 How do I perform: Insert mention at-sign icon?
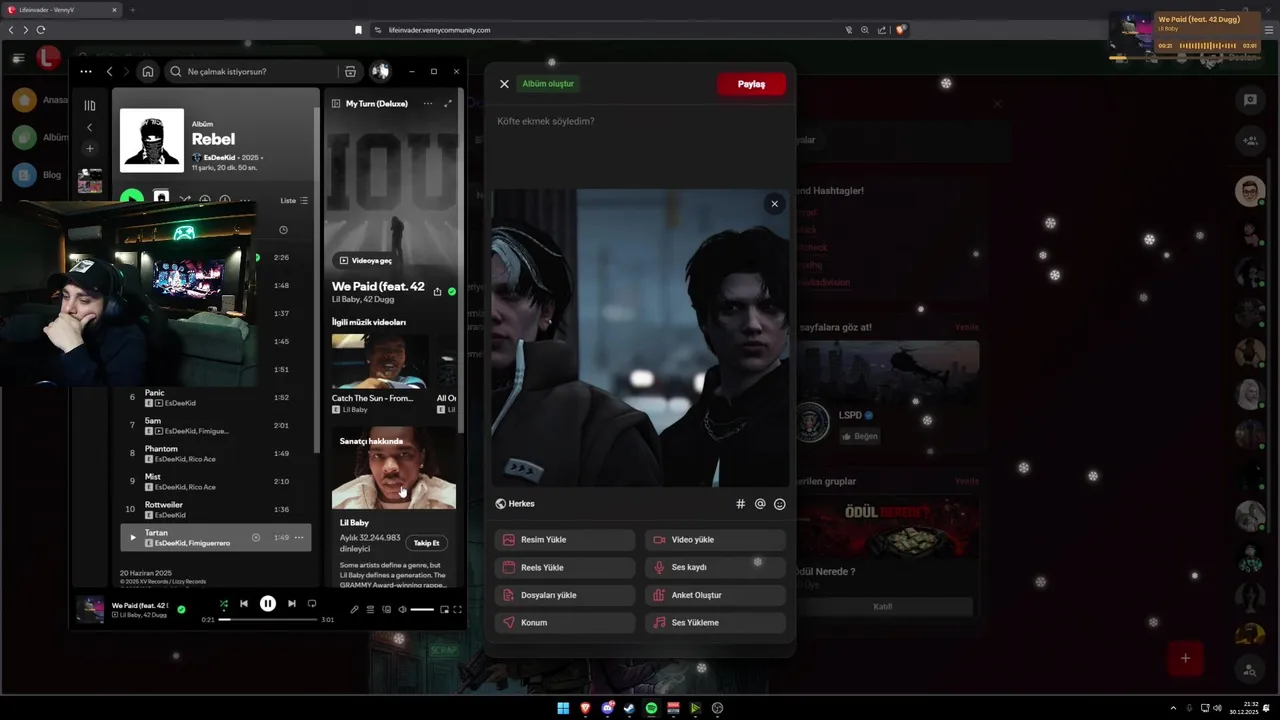pos(760,504)
